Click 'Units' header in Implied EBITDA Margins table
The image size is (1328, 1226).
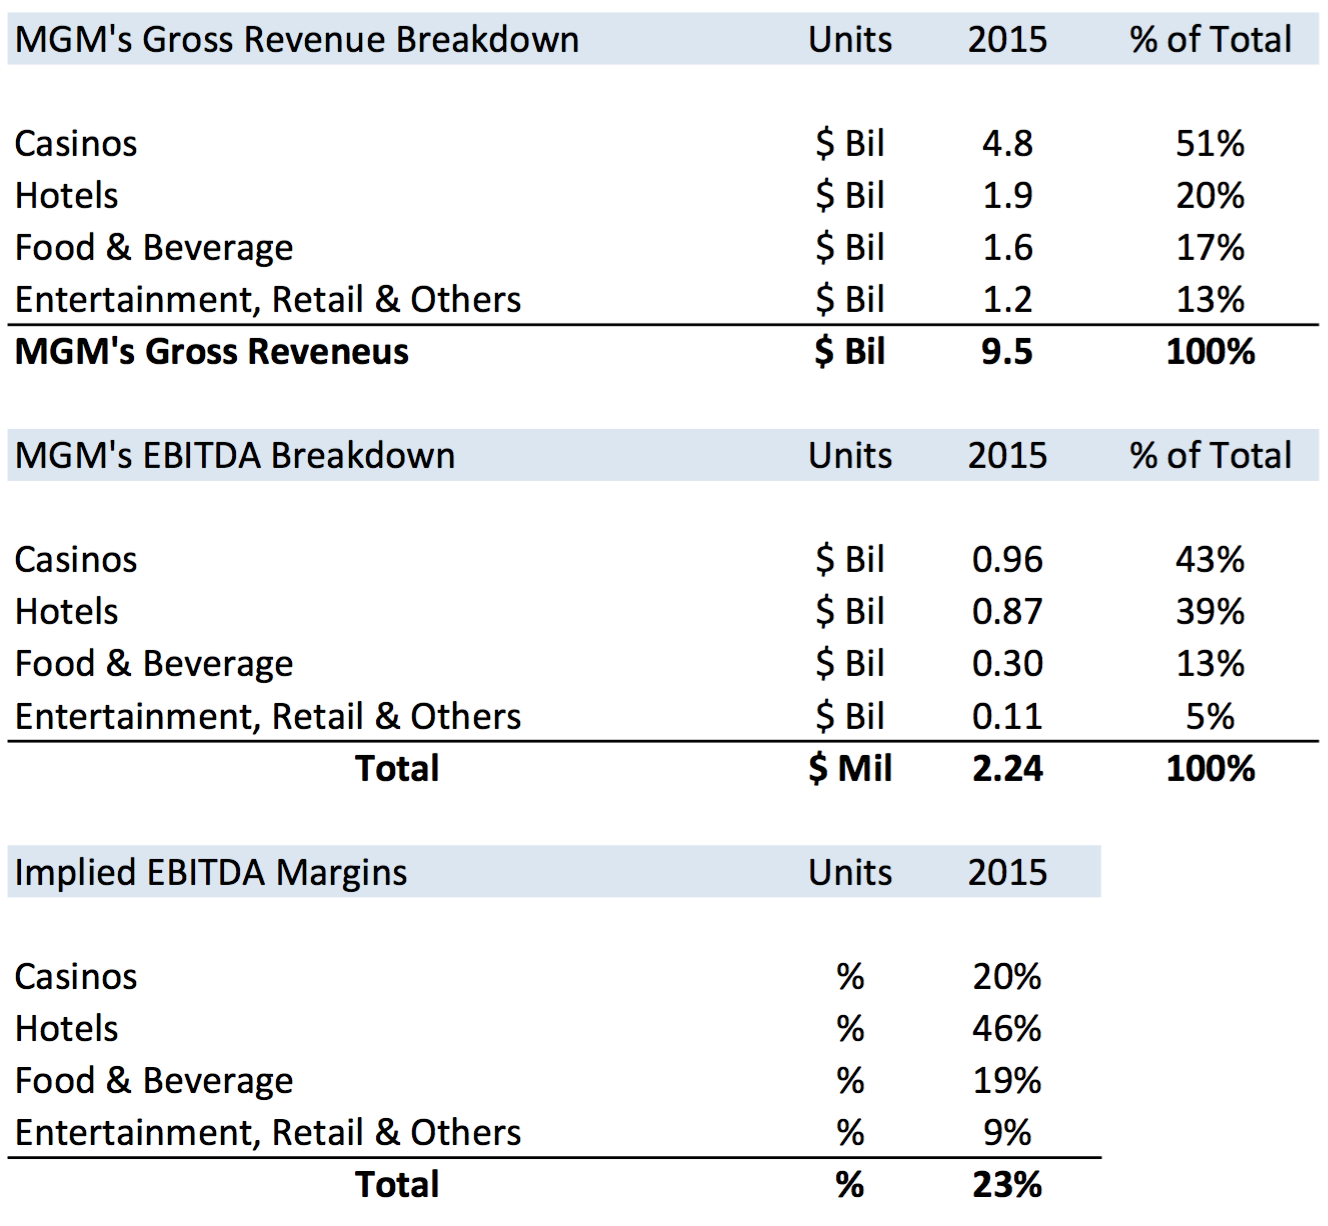(850, 873)
